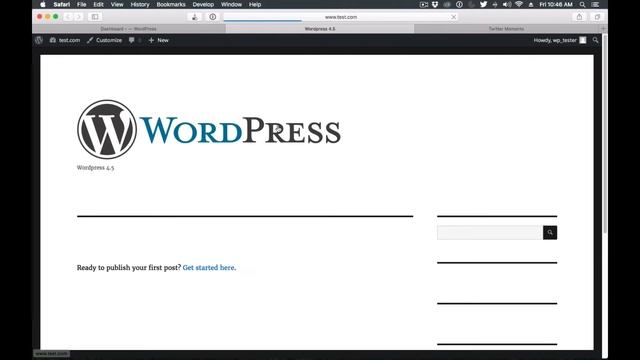Show all tabs overview
The image size is (640, 360).
(x=597, y=17)
